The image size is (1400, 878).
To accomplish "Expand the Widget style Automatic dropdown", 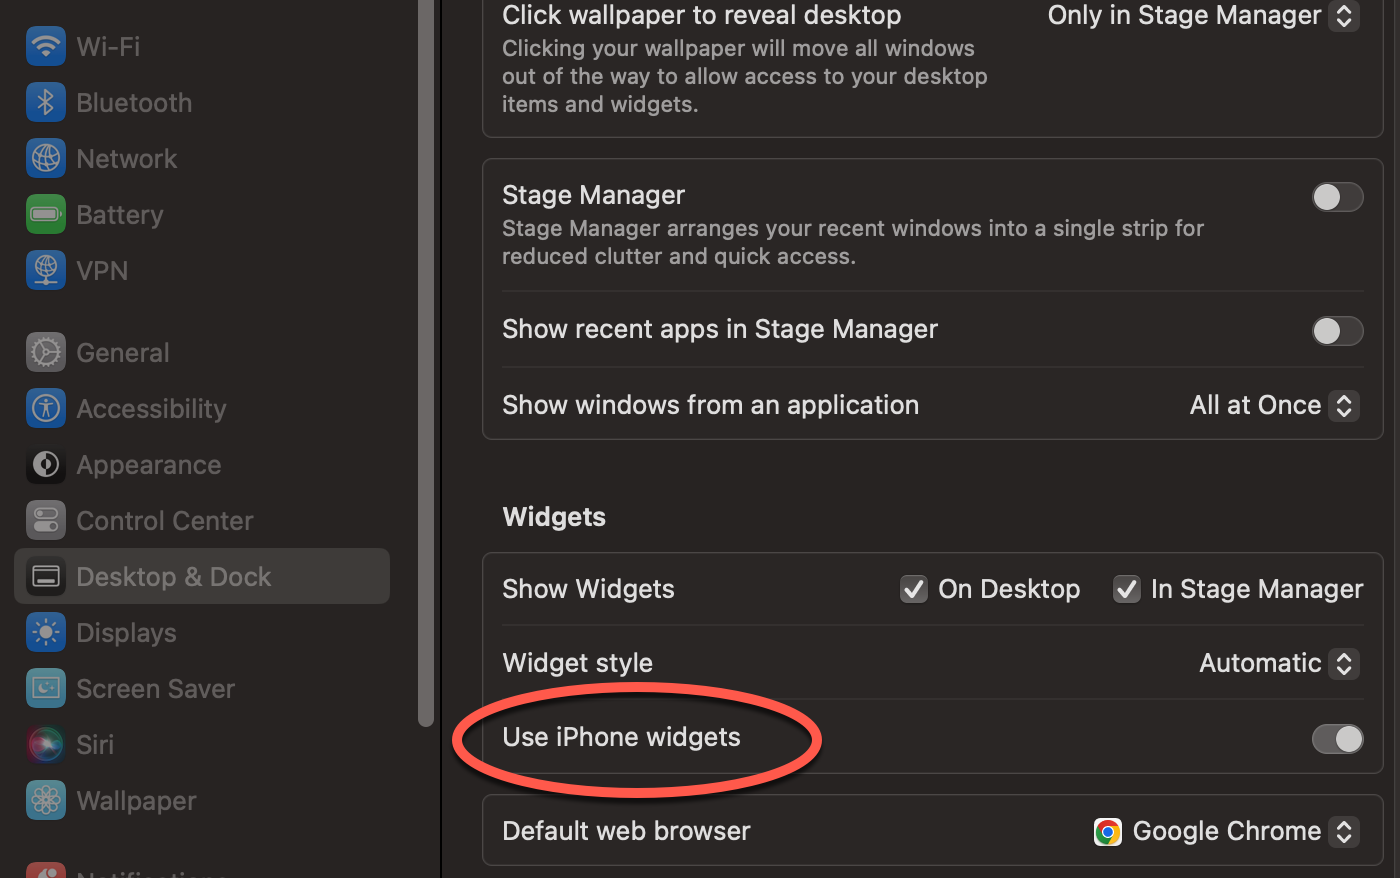I will [x=1279, y=663].
